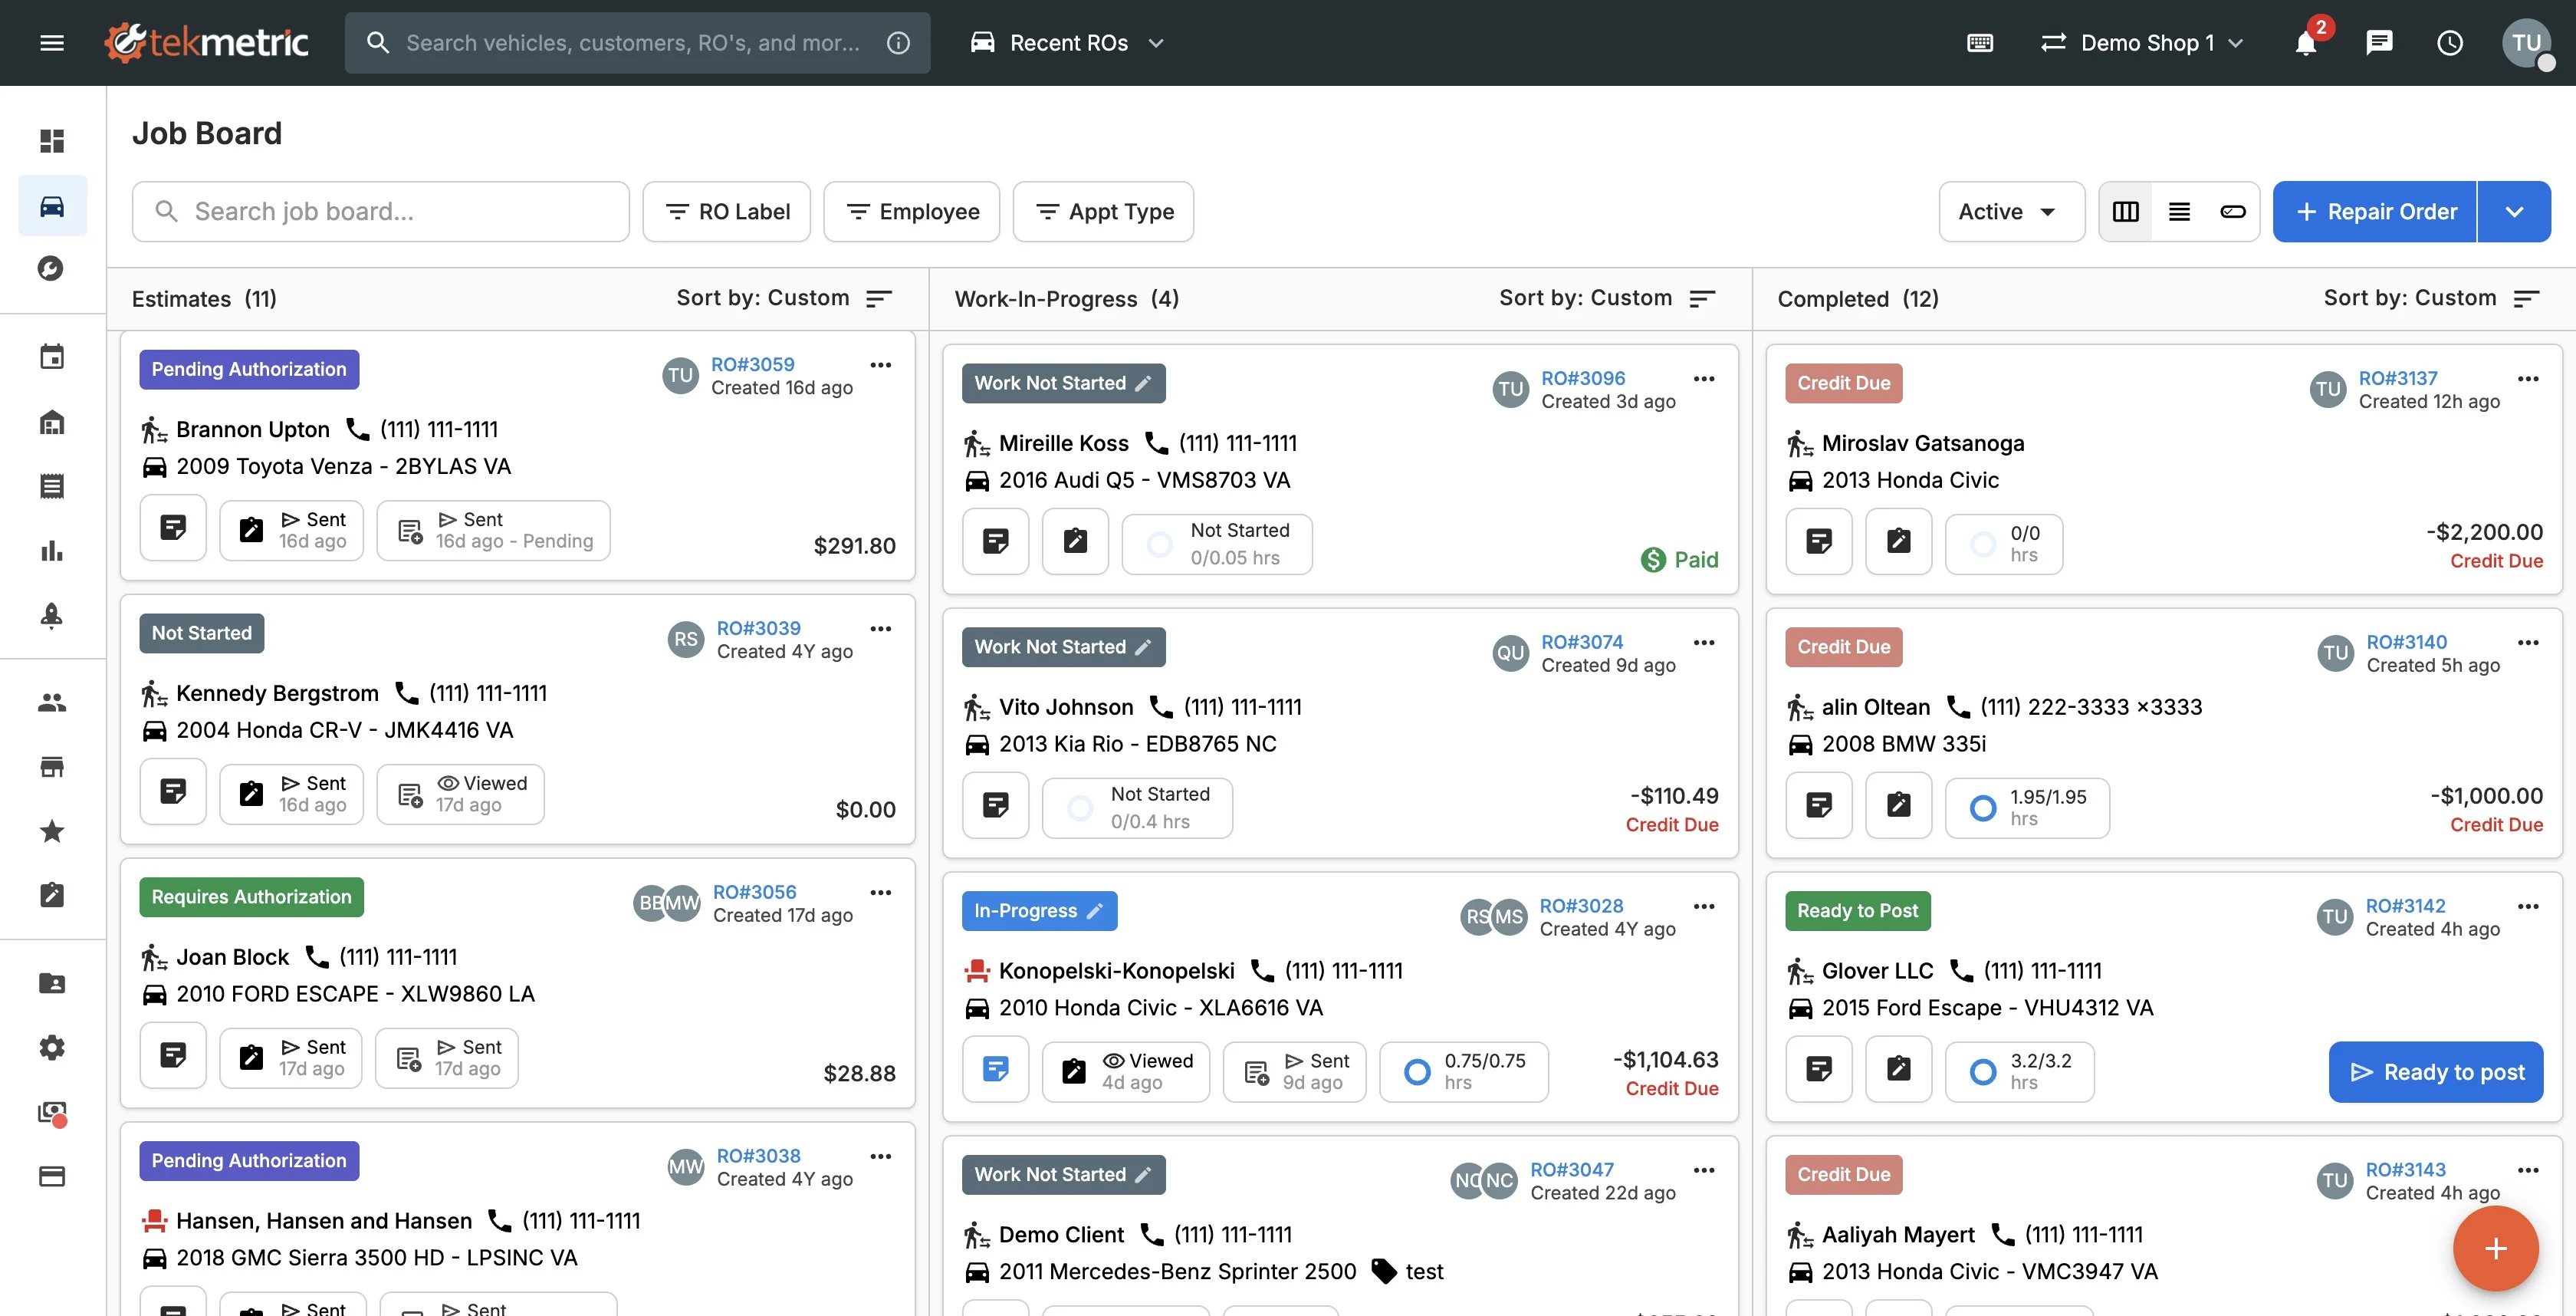The width and height of the screenshot is (2576, 1316).
Task: Switch to list view layout
Action: [x=2179, y=212]
